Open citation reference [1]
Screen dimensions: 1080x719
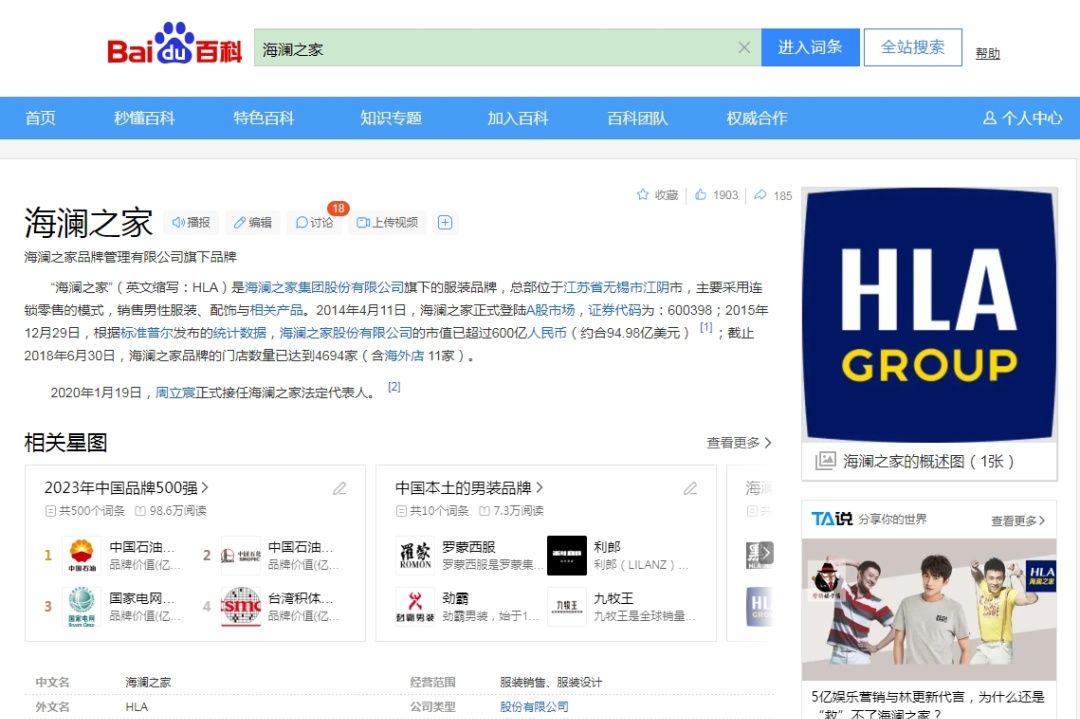point(706,328)
